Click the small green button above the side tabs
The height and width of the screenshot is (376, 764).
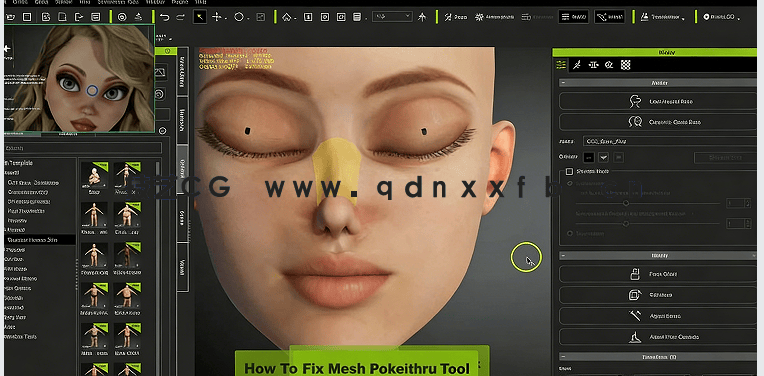(x=168, y=51)
